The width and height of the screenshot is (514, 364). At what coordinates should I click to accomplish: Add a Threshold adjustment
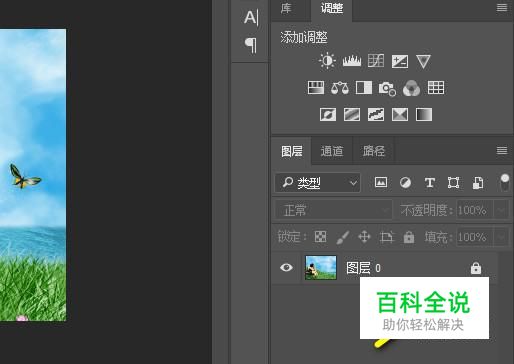click(376, 114)
